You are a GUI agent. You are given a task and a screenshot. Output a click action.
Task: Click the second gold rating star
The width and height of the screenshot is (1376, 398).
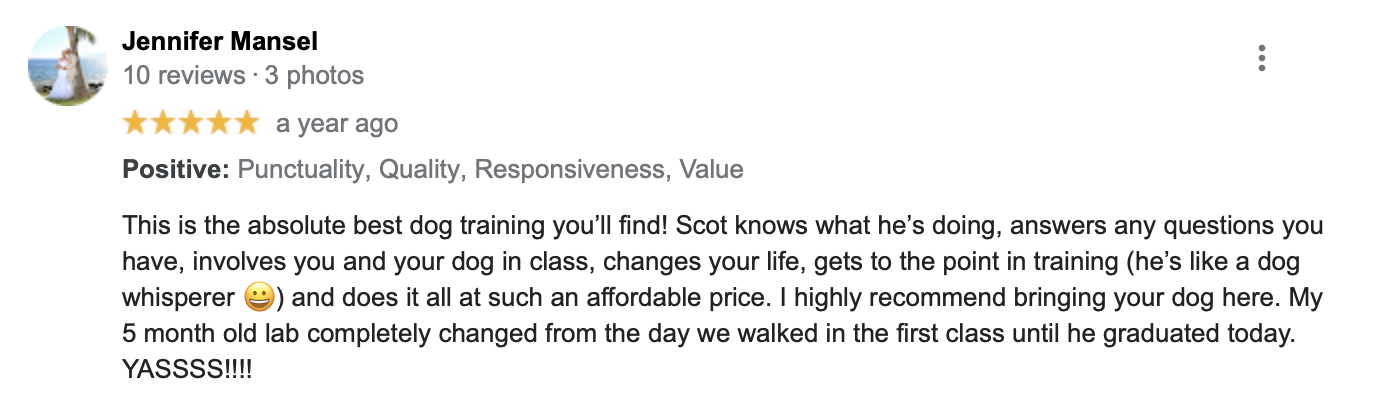click(x=163, y=123)
